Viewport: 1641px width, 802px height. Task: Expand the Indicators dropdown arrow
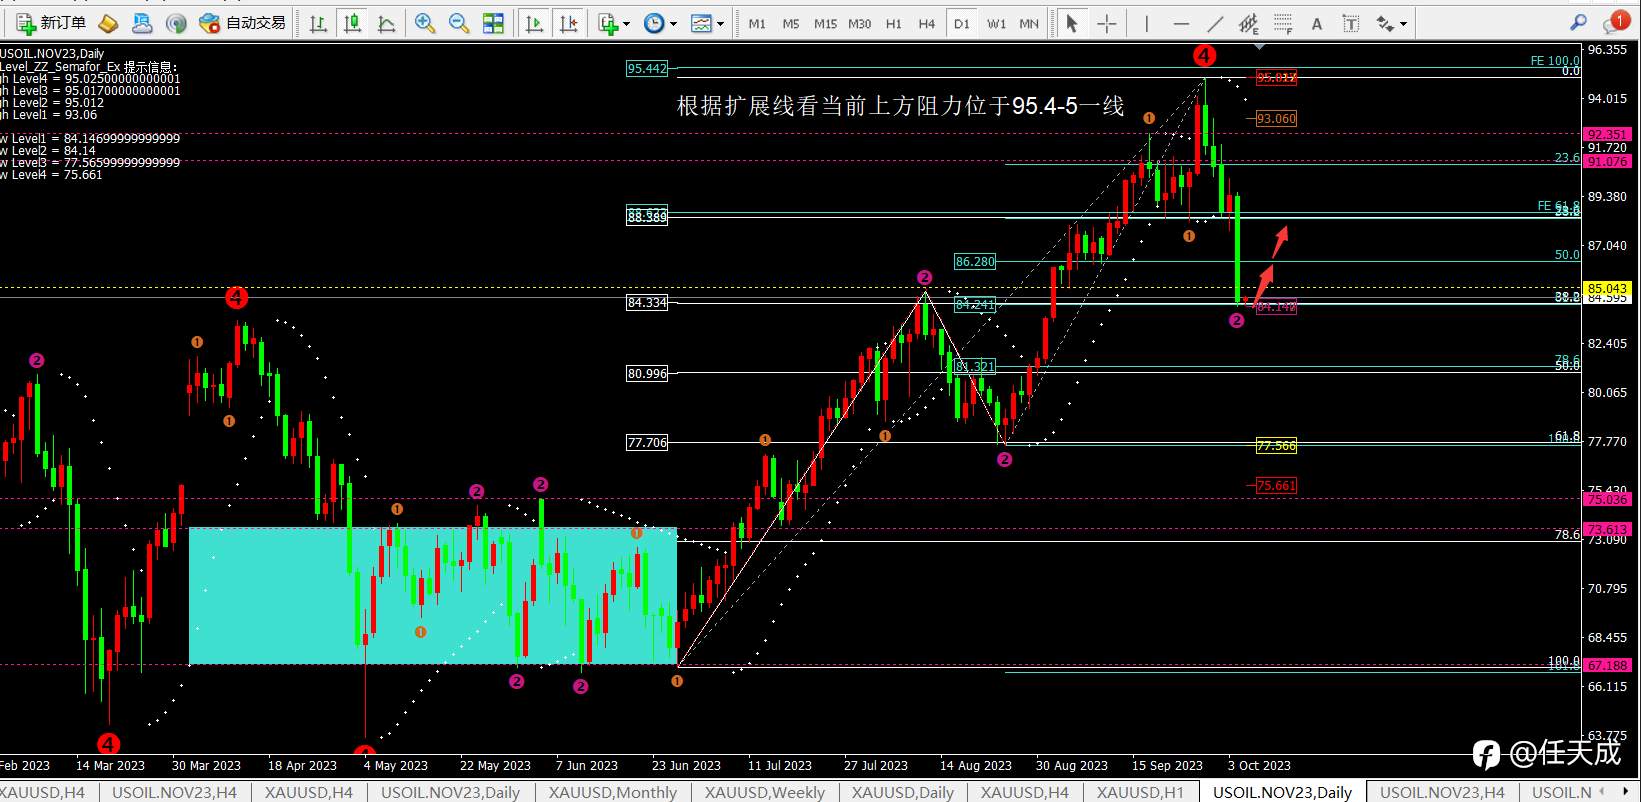coord(627,23)
